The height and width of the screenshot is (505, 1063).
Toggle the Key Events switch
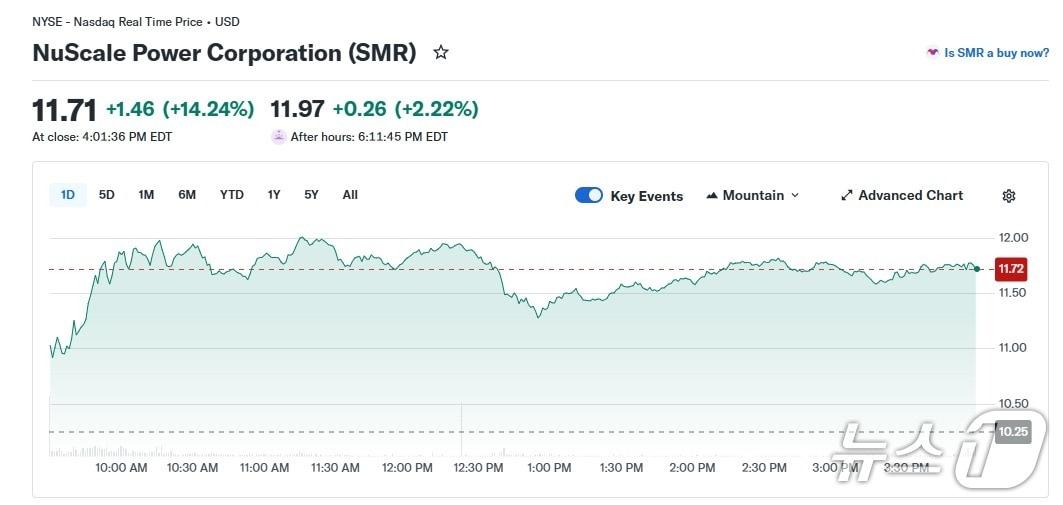(x=589, y=196)
